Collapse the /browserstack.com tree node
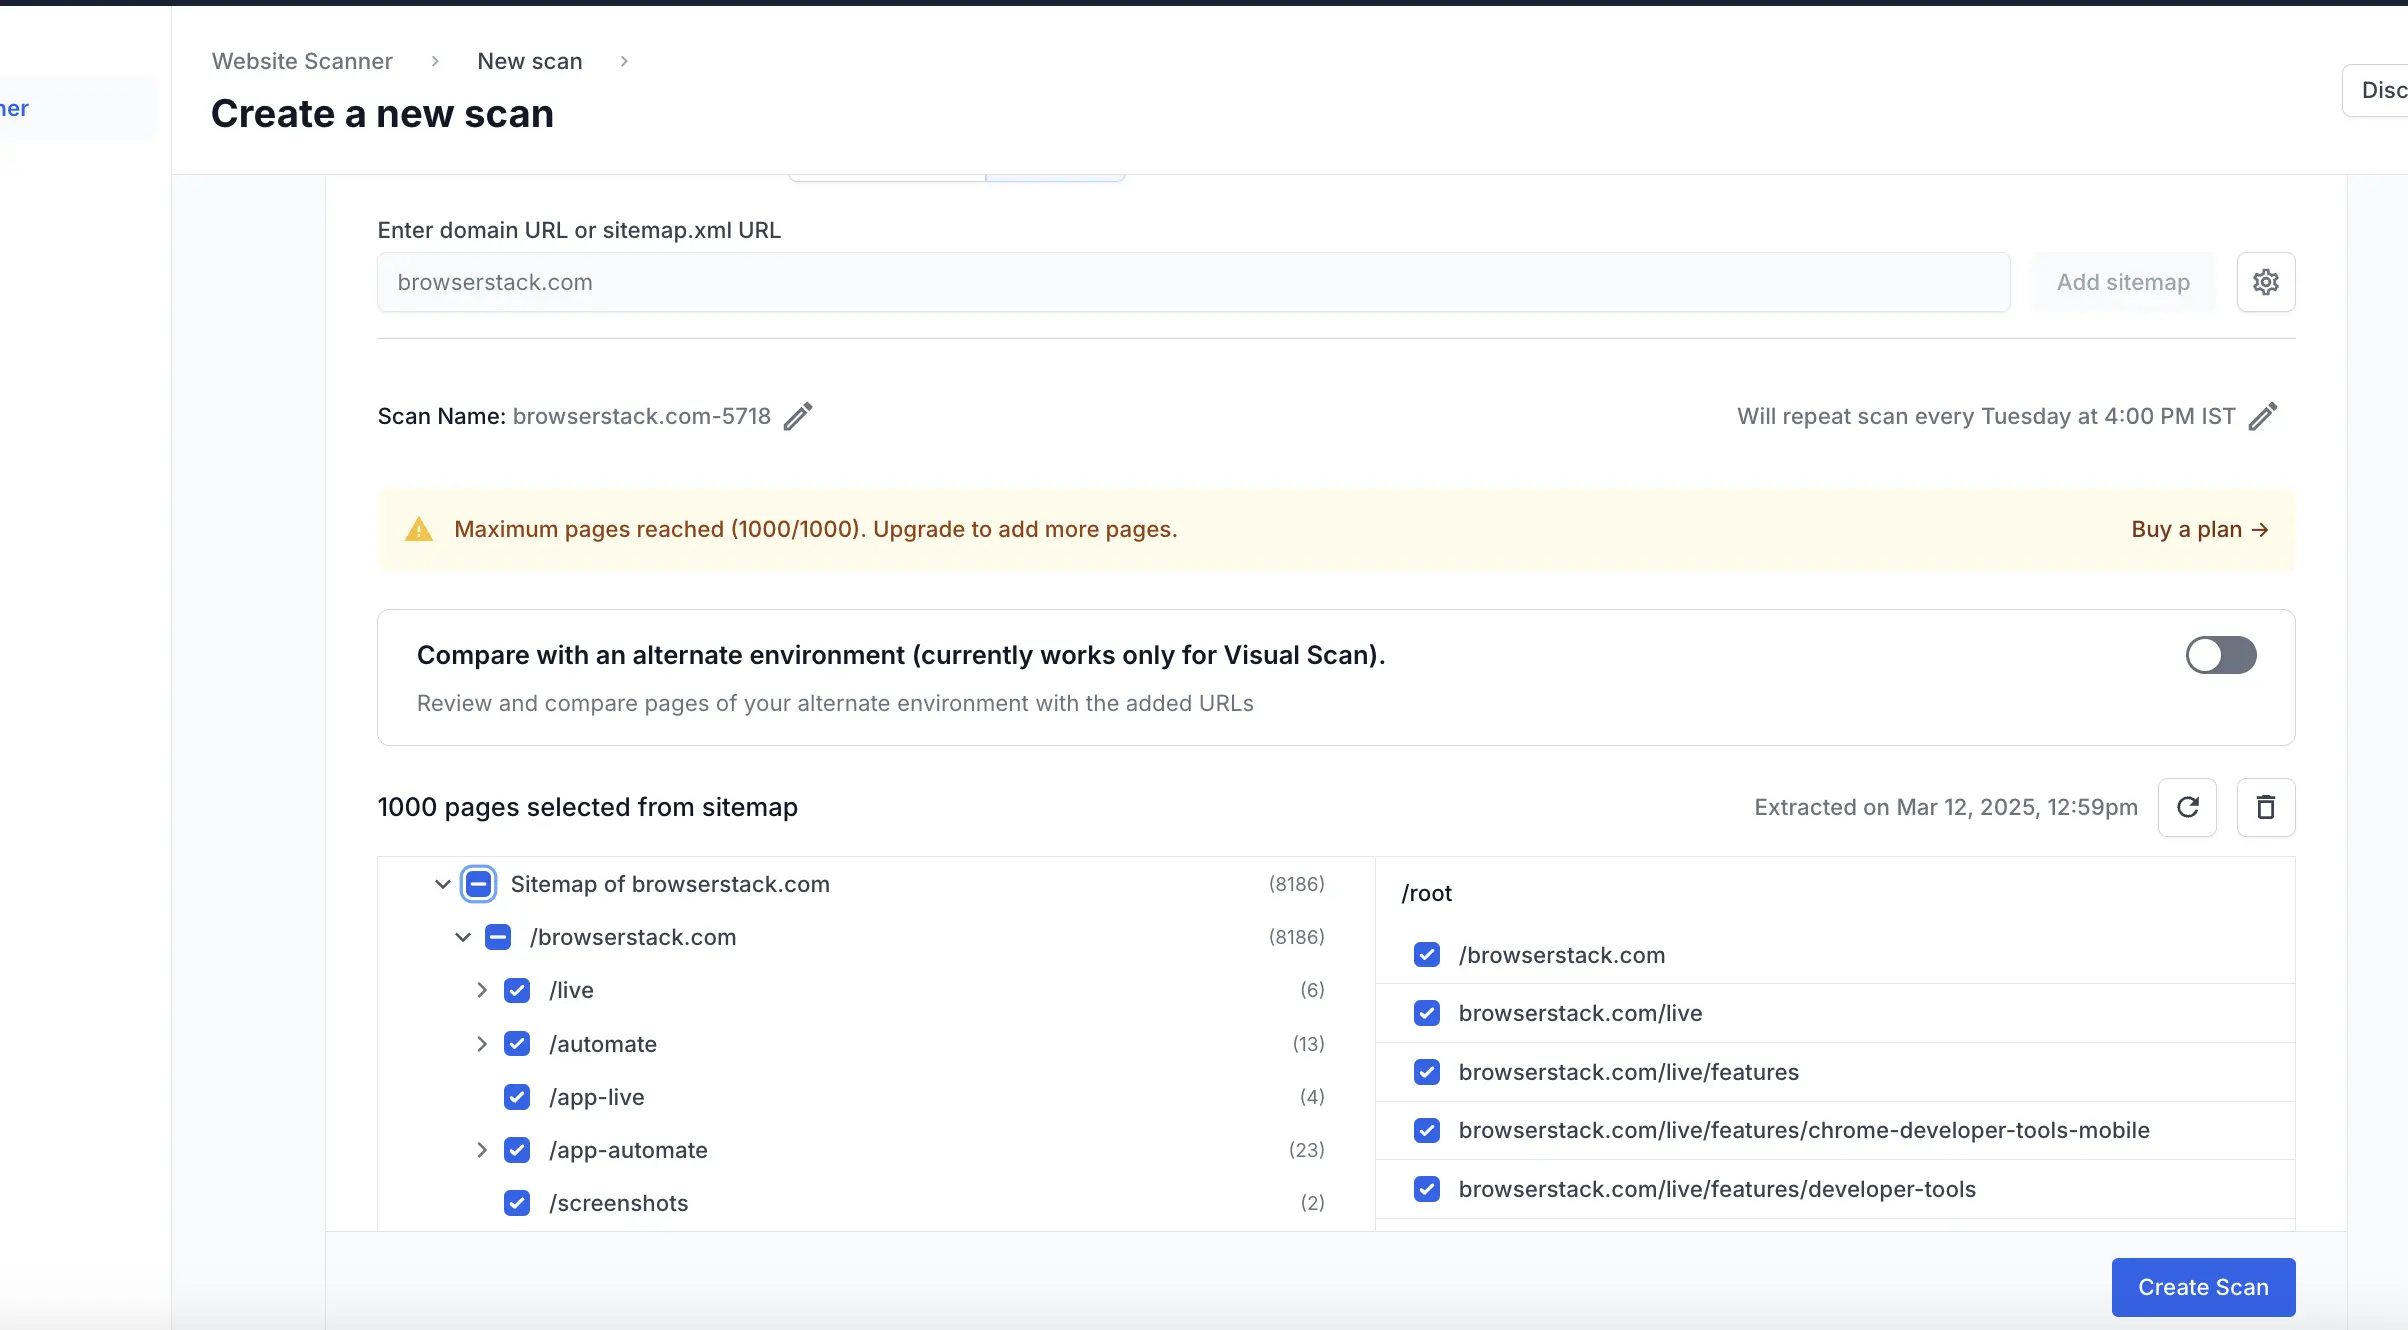This screenshot has width=2408, height=1330. click(x=462, y=937)
